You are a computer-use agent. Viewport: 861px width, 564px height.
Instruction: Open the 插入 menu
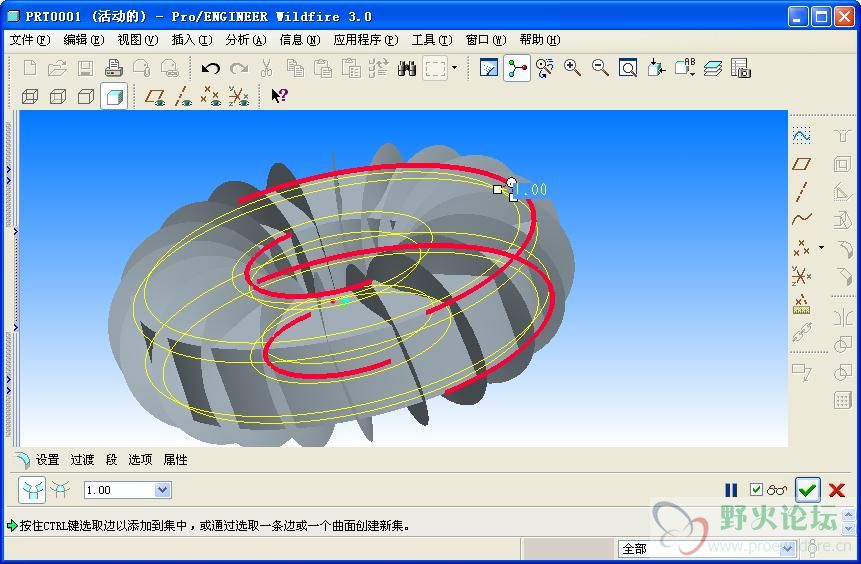[x=192, y=40]
